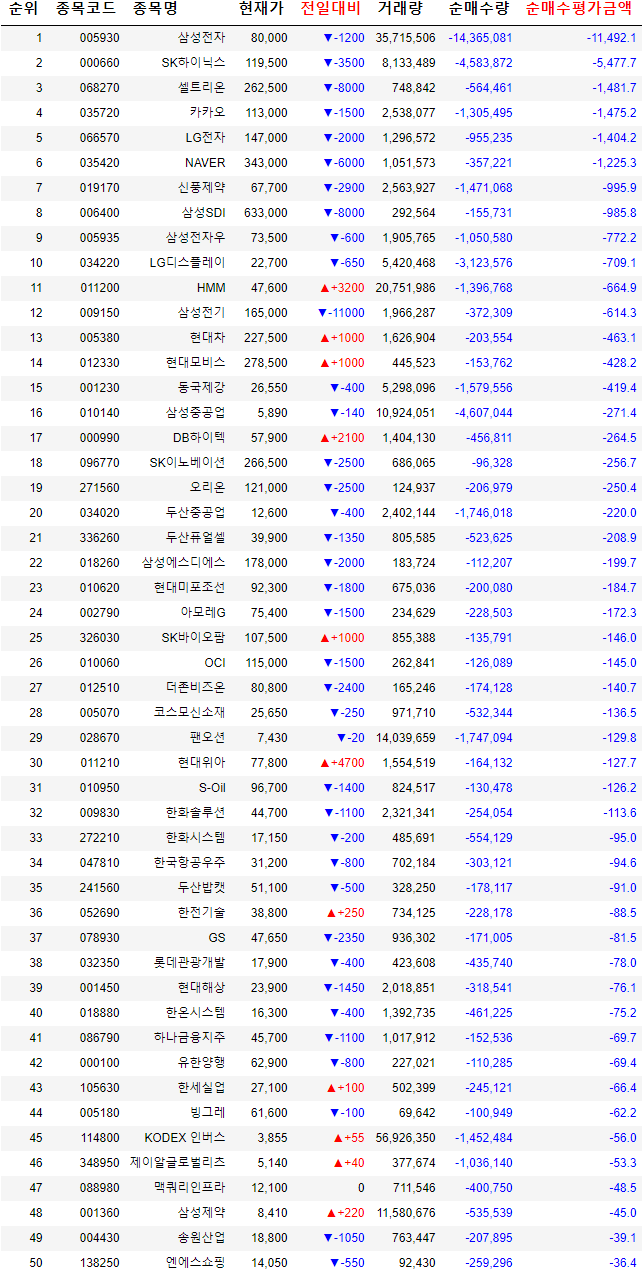Select stock name KODEX 인버스
Image resolution: width=643 pixels, height=1270 pixels.
pyautogui.click(x=185, y=1138)
